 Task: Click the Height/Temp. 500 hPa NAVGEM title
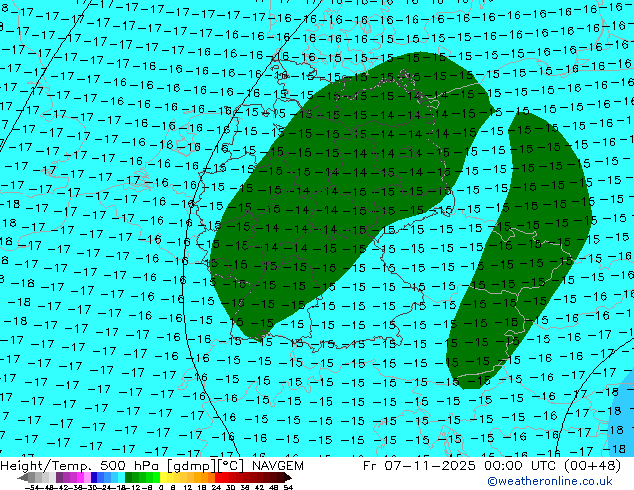point(152,466)
